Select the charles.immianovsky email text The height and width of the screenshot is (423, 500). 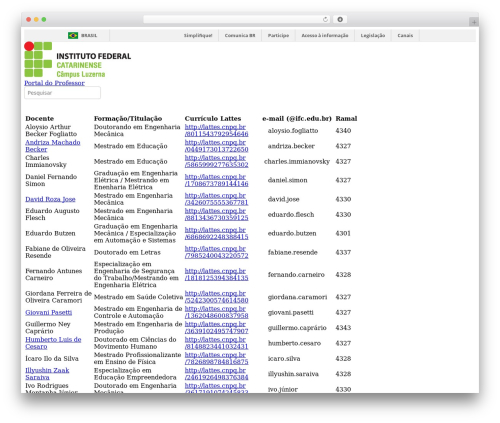click(x=297, y=161)
